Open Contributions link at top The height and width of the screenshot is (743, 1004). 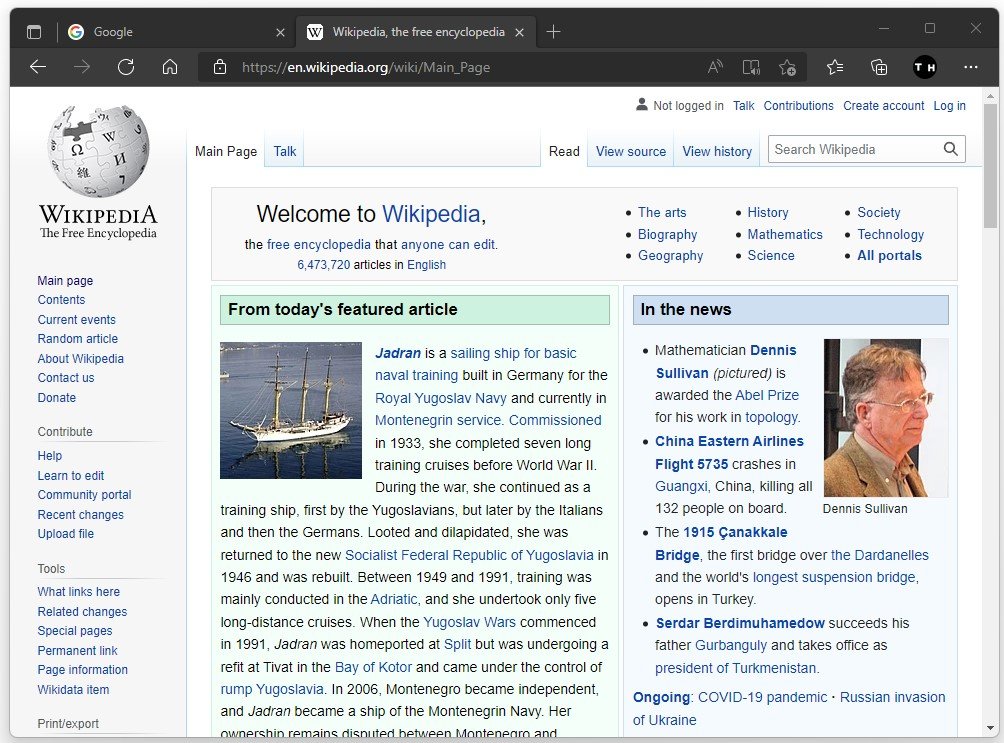click(798, 106)
